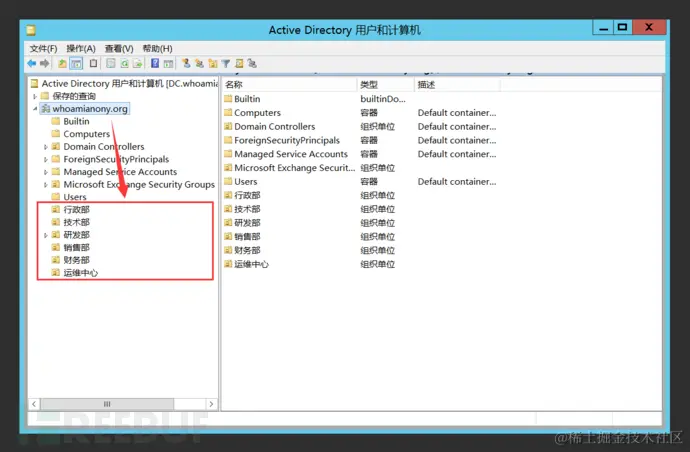The height and width of the screenshot is (452, 690).
Task: Open the 帮助(H) menu
Action: [158, 48]
